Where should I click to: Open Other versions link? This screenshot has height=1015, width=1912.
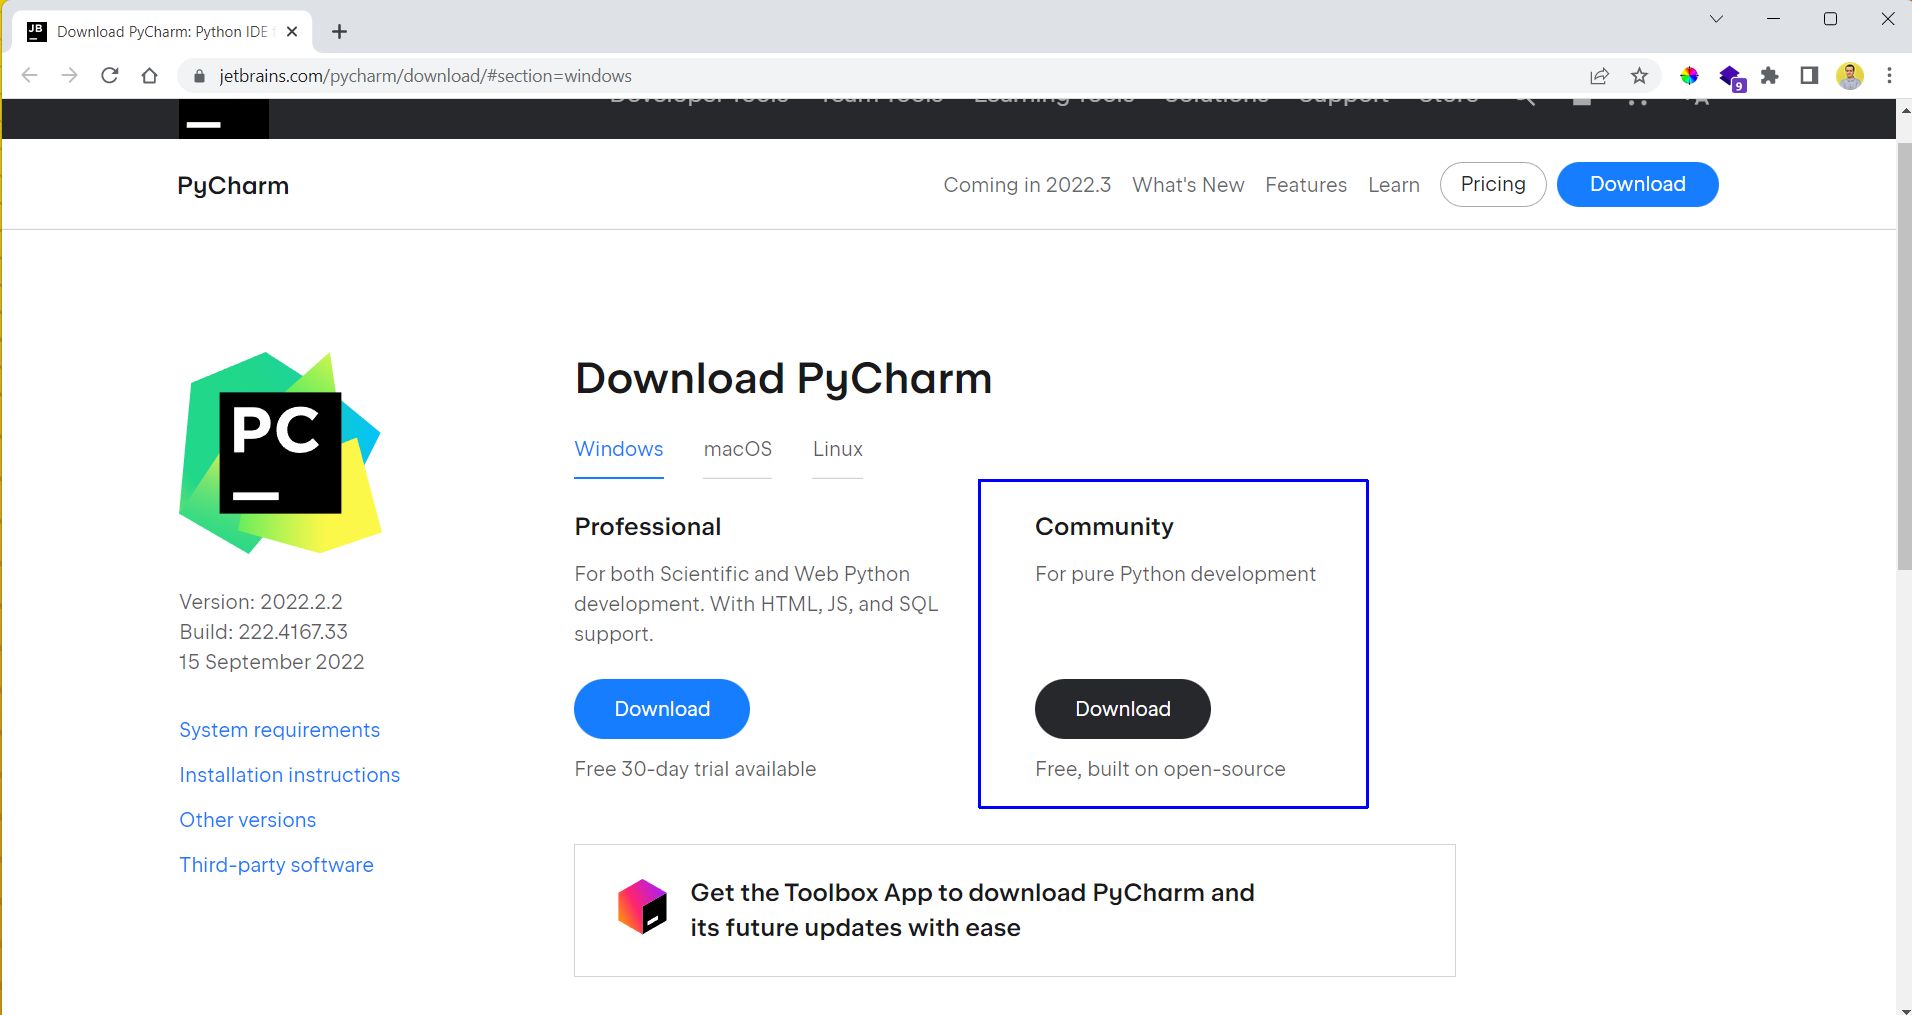pos(248,820)
